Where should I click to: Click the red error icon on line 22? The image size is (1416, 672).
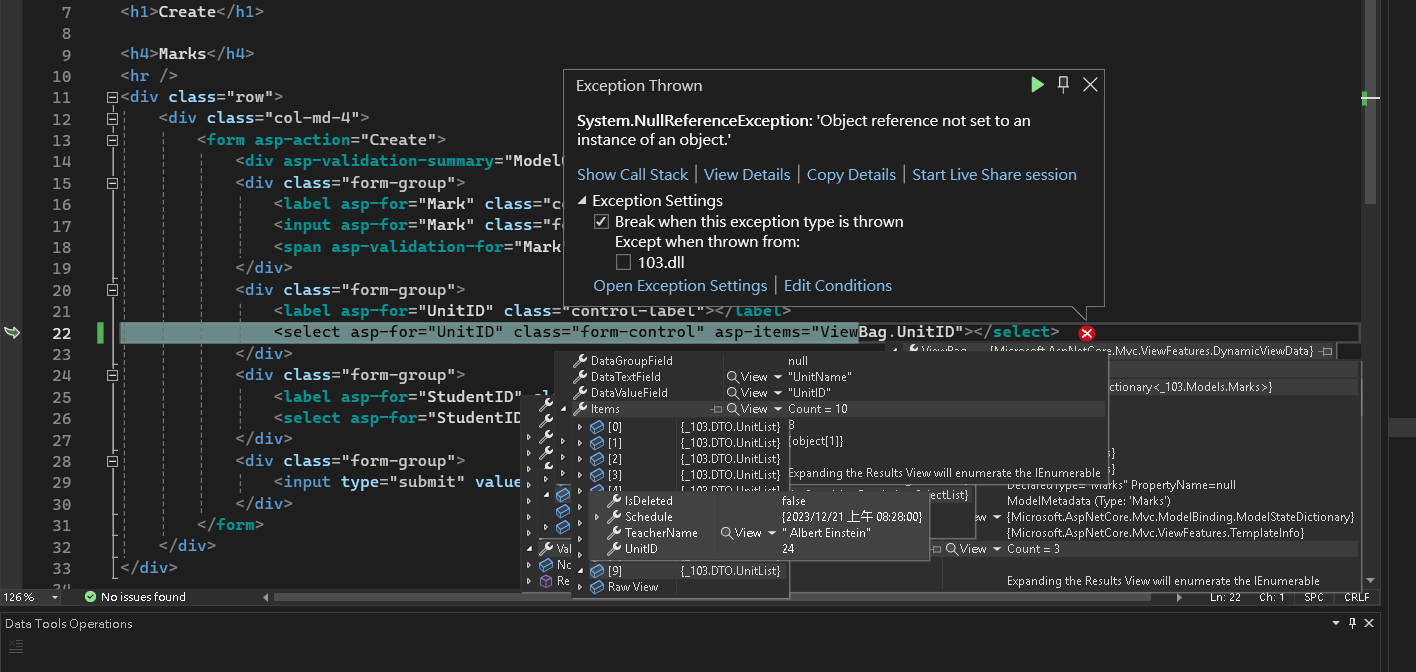pos(1087,333)
